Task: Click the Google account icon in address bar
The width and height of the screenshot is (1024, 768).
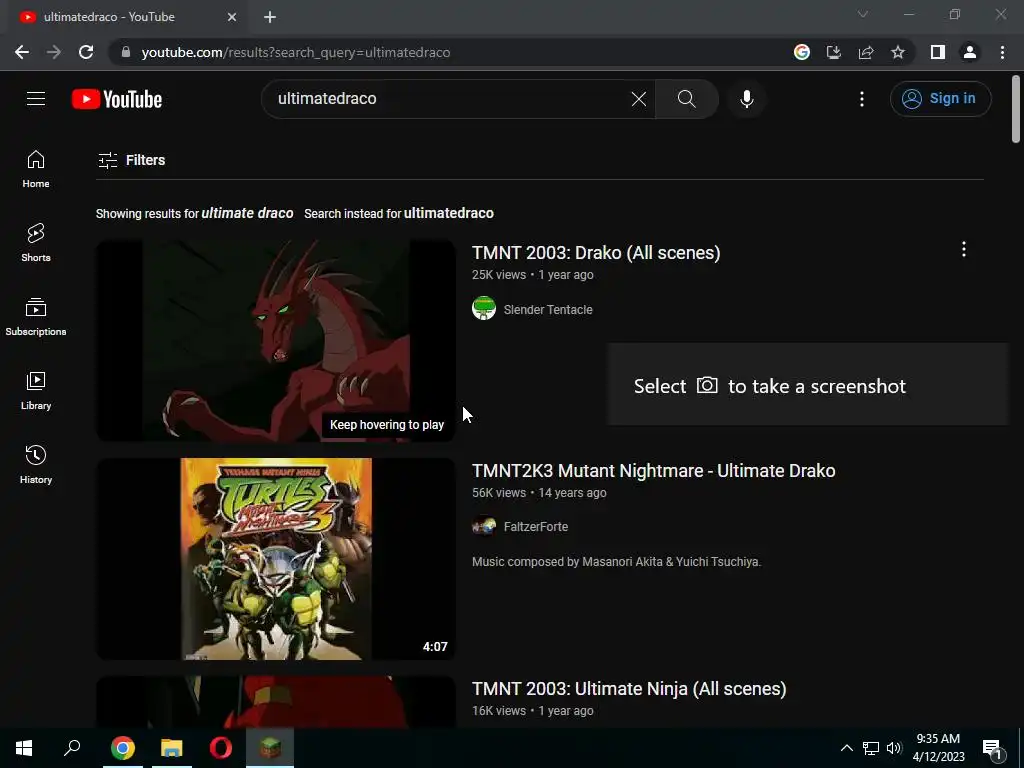Action: coord(801,52)
